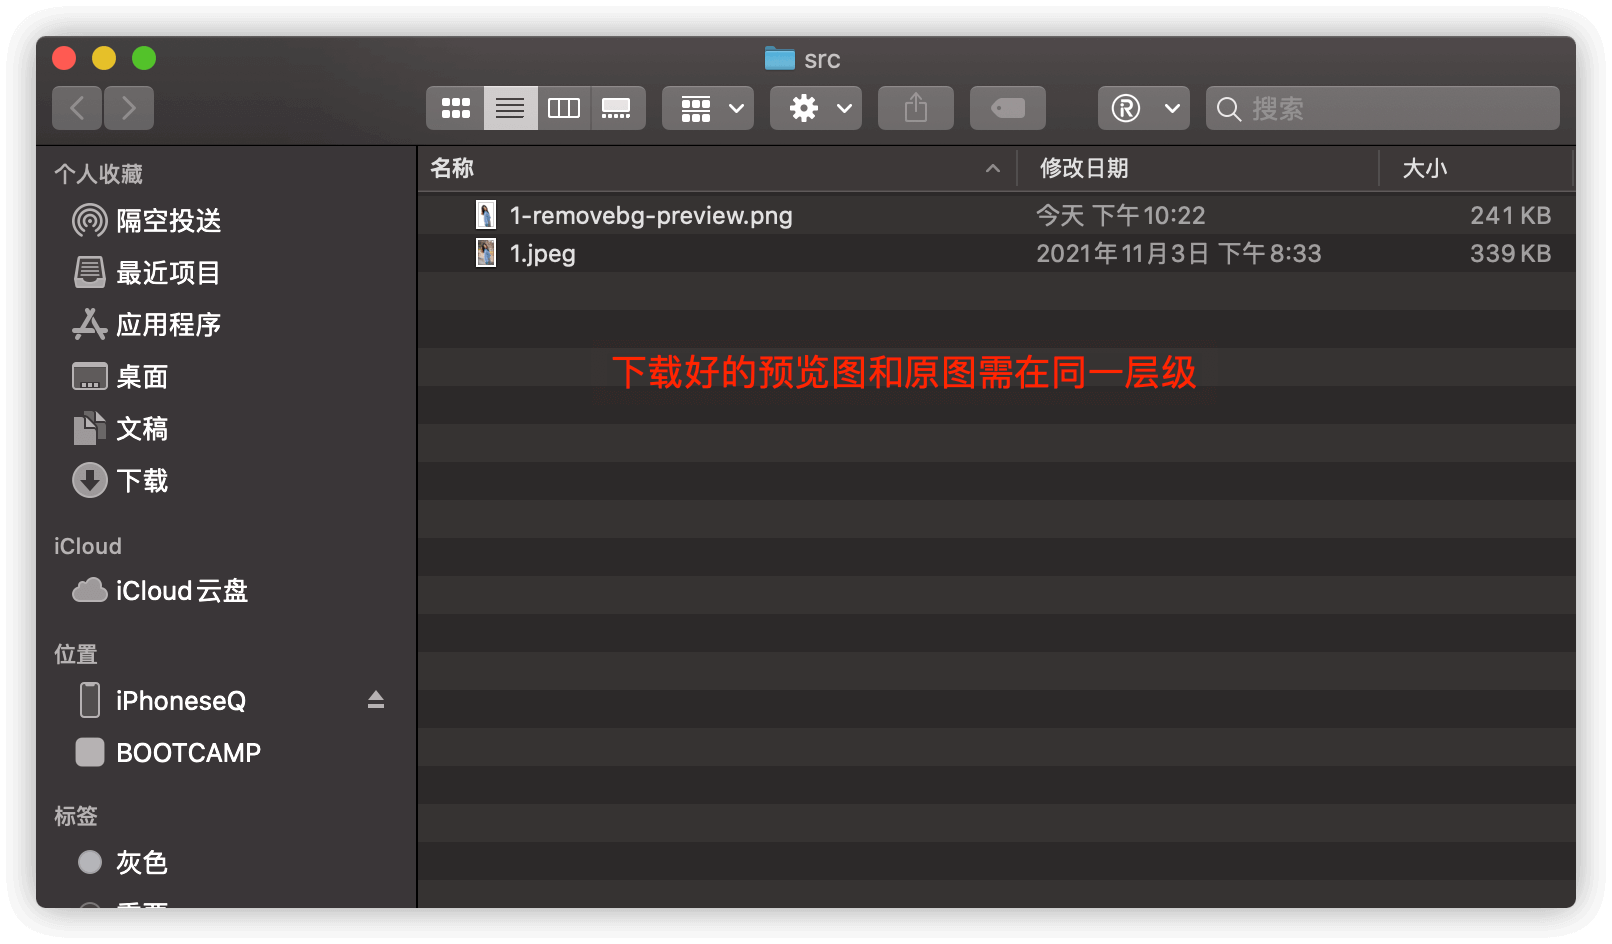Screen dimensions: 1612x944
Task: Open AirDrop (隔空投送) in sidebar
Action: coord(168,221)
